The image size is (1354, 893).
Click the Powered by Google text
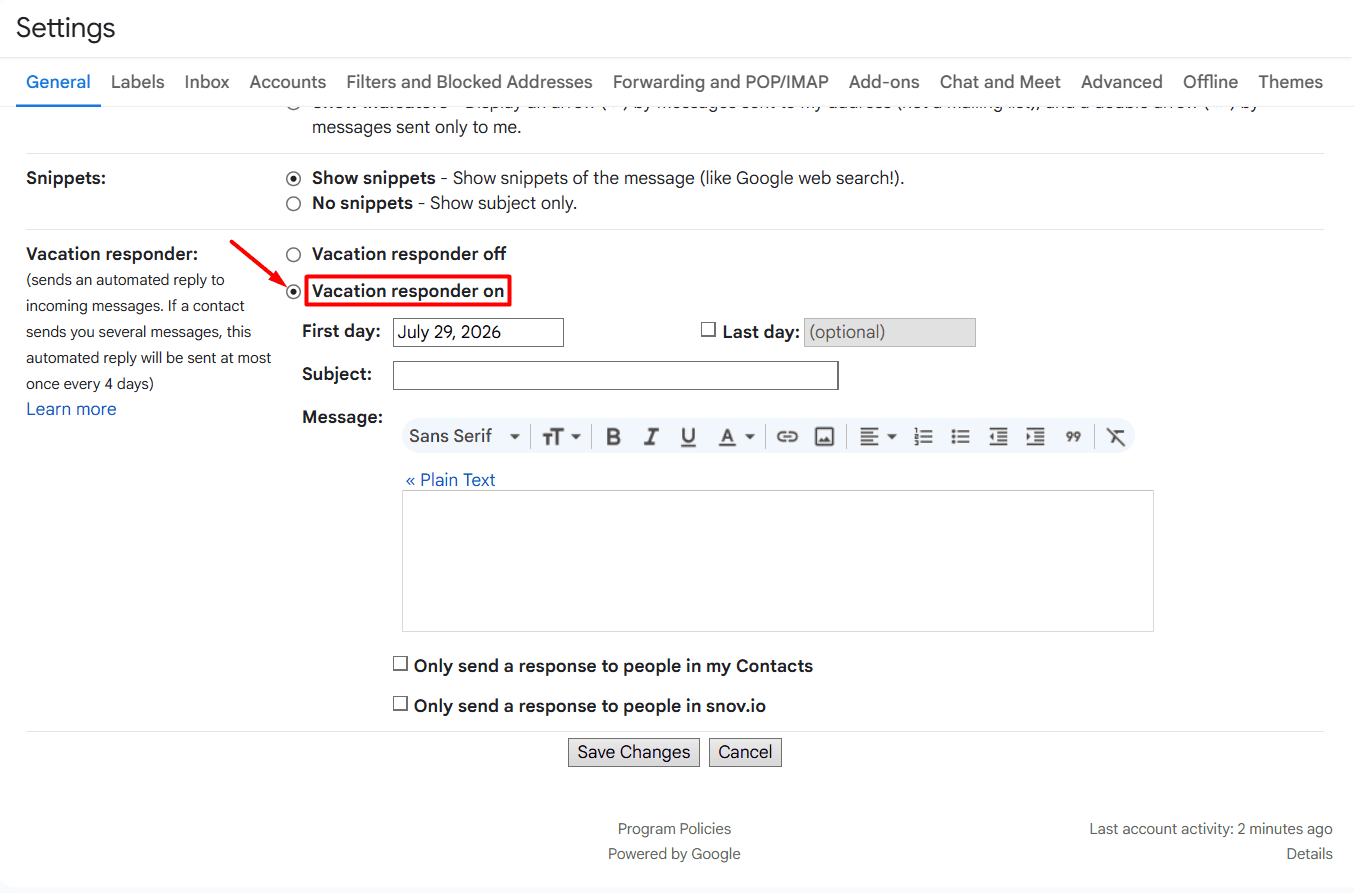[x=674, y=854]
